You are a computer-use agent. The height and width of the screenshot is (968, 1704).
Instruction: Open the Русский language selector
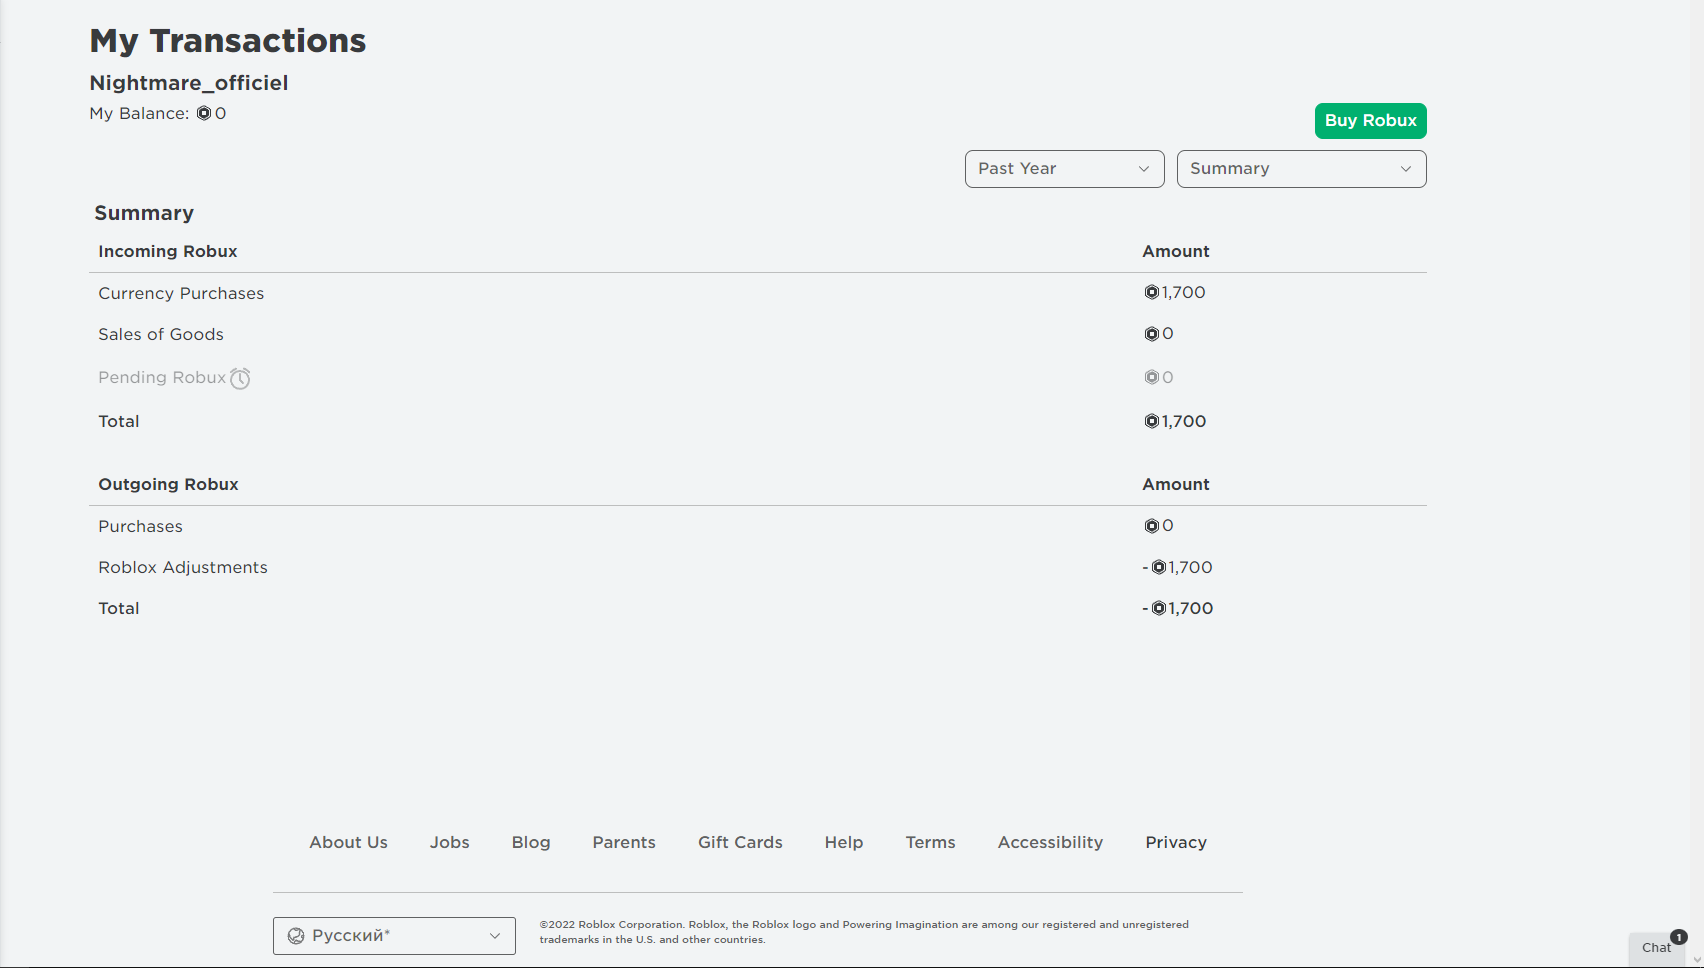(x=394, y=936)
